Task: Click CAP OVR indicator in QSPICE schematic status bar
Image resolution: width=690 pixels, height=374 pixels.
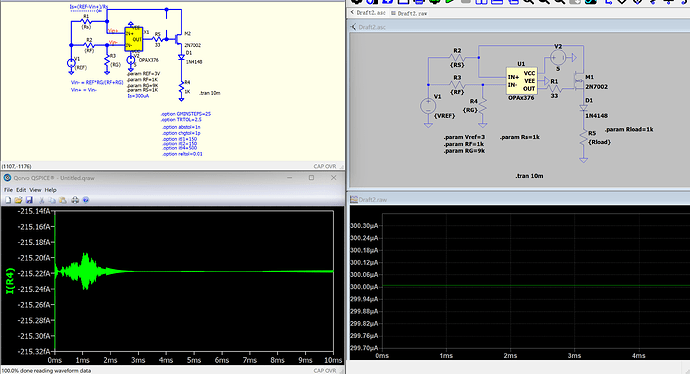Action: point(325,166)
